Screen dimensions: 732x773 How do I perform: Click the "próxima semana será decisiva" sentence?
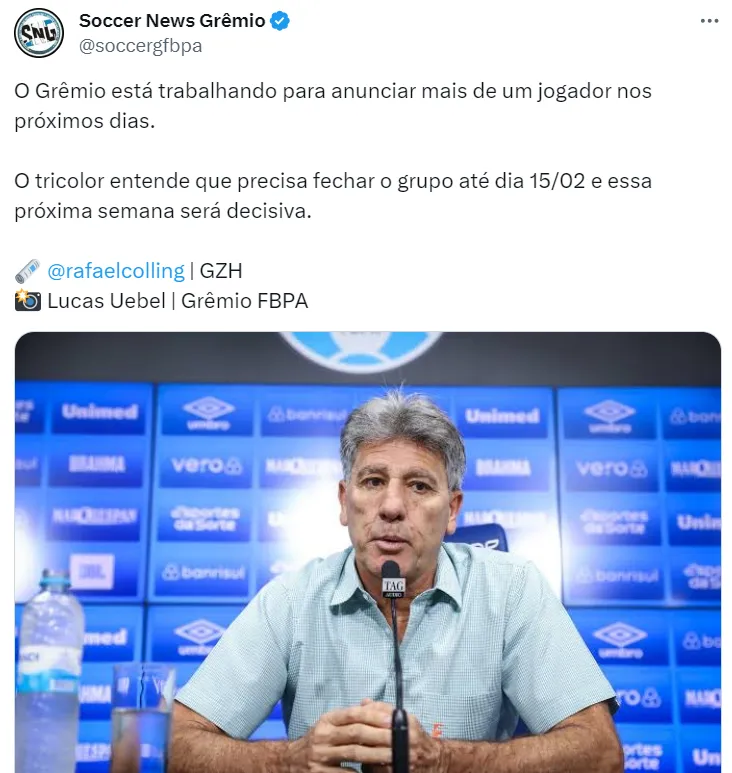pyautogui.click(x=163, y=211)
